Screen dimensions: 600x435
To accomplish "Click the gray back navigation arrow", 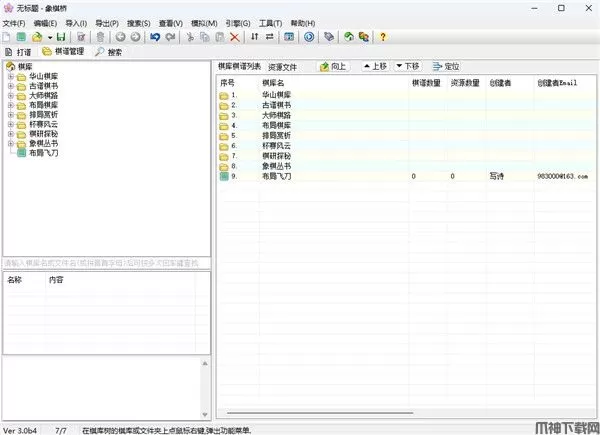I will click(x=121, y=37).
